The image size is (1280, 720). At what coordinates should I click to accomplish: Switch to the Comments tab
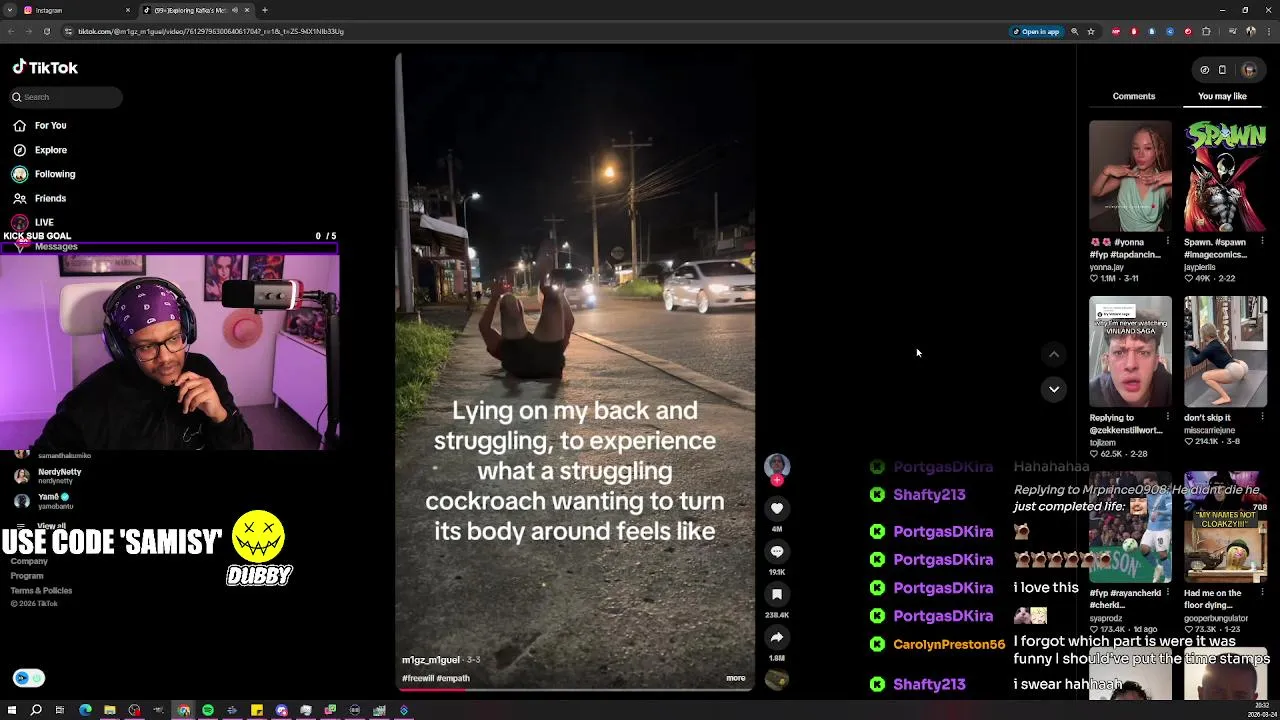(x=1133, y=96)
